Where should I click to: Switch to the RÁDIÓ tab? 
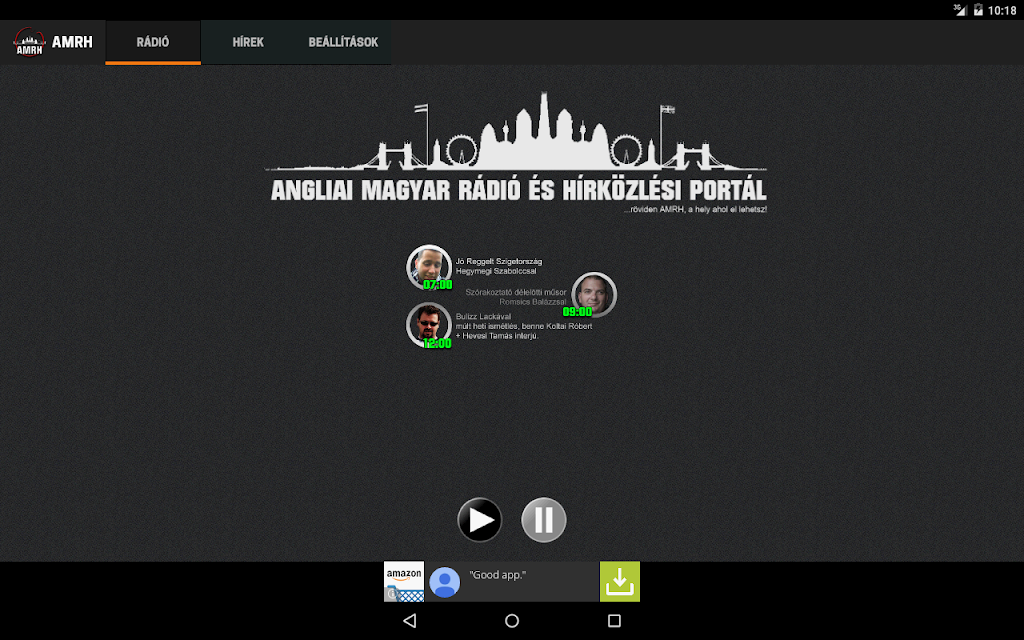click(x=153, y=42)
